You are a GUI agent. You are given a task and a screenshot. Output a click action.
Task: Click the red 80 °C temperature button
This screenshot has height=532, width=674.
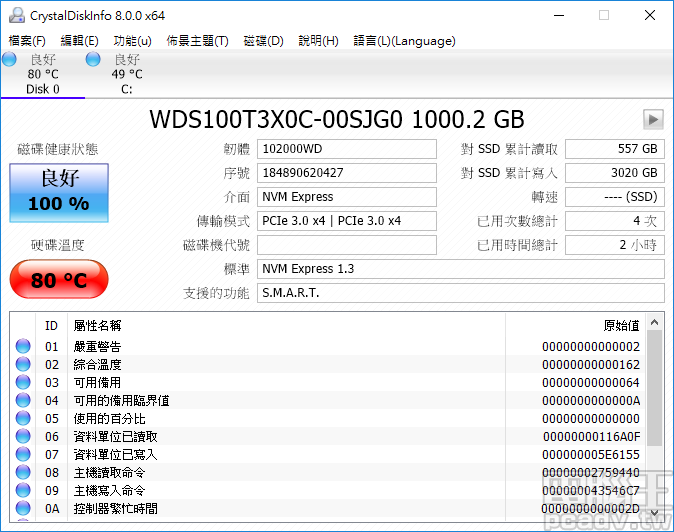coord(59,279)
